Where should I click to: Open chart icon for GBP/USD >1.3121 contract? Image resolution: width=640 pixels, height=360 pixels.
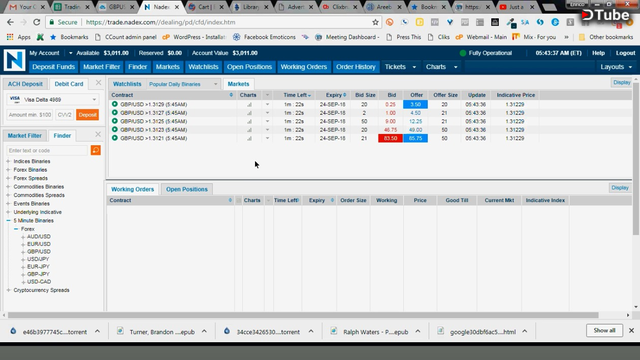[249, 138]
